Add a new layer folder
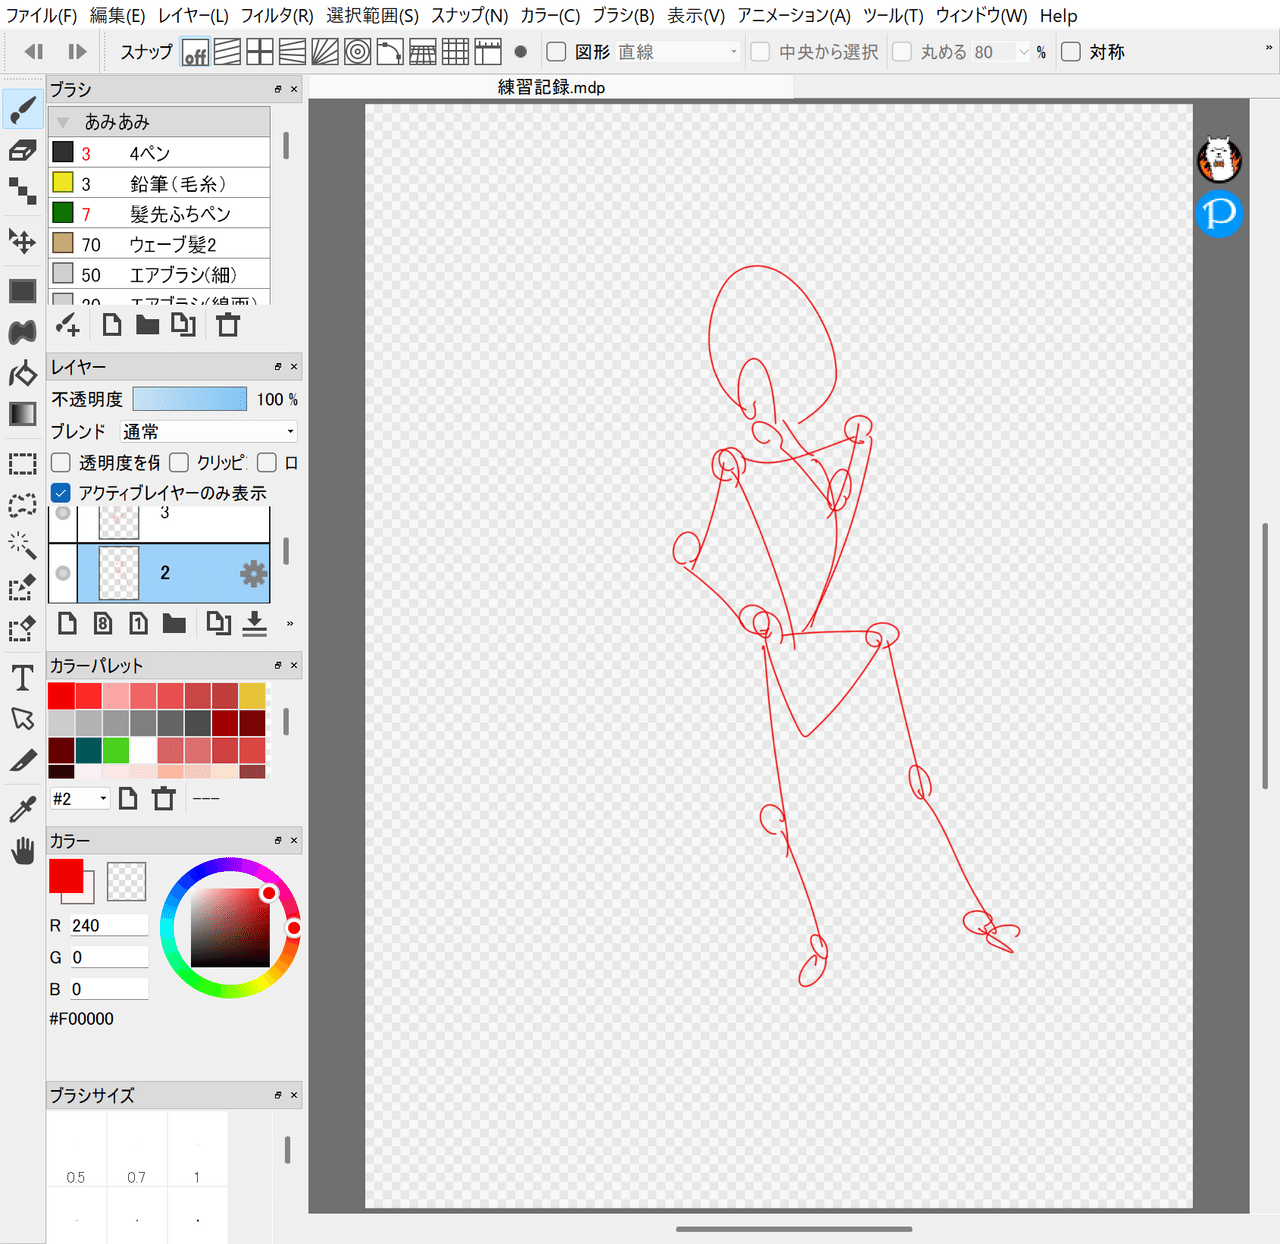 pos(174,623)
